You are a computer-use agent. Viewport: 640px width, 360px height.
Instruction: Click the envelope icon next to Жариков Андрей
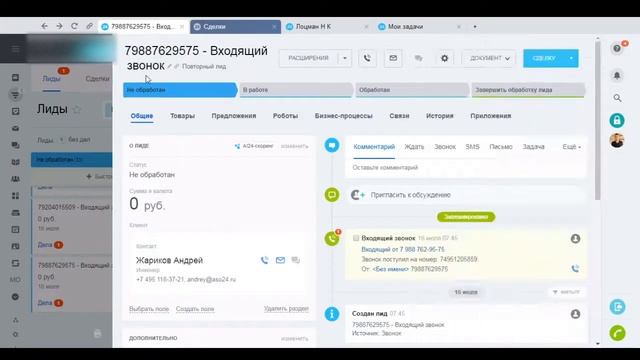coord(280,260)
